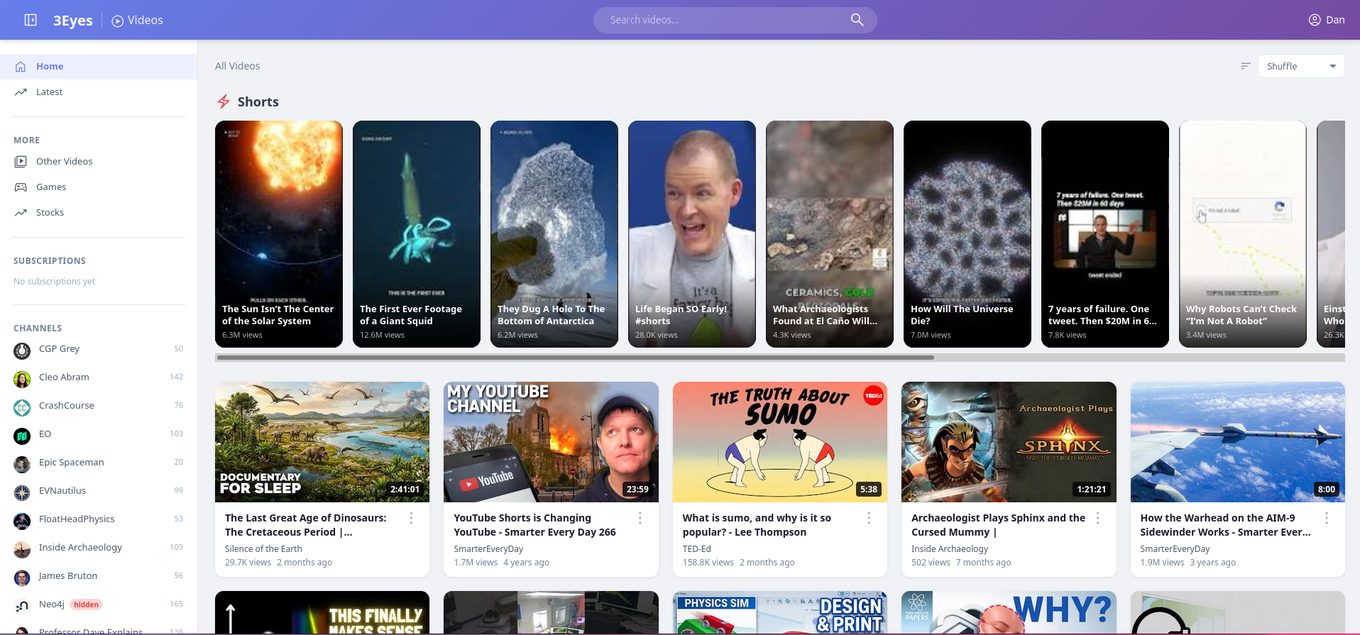
Task: Click the Neo4j channel avatar
Action: [22, 606]
